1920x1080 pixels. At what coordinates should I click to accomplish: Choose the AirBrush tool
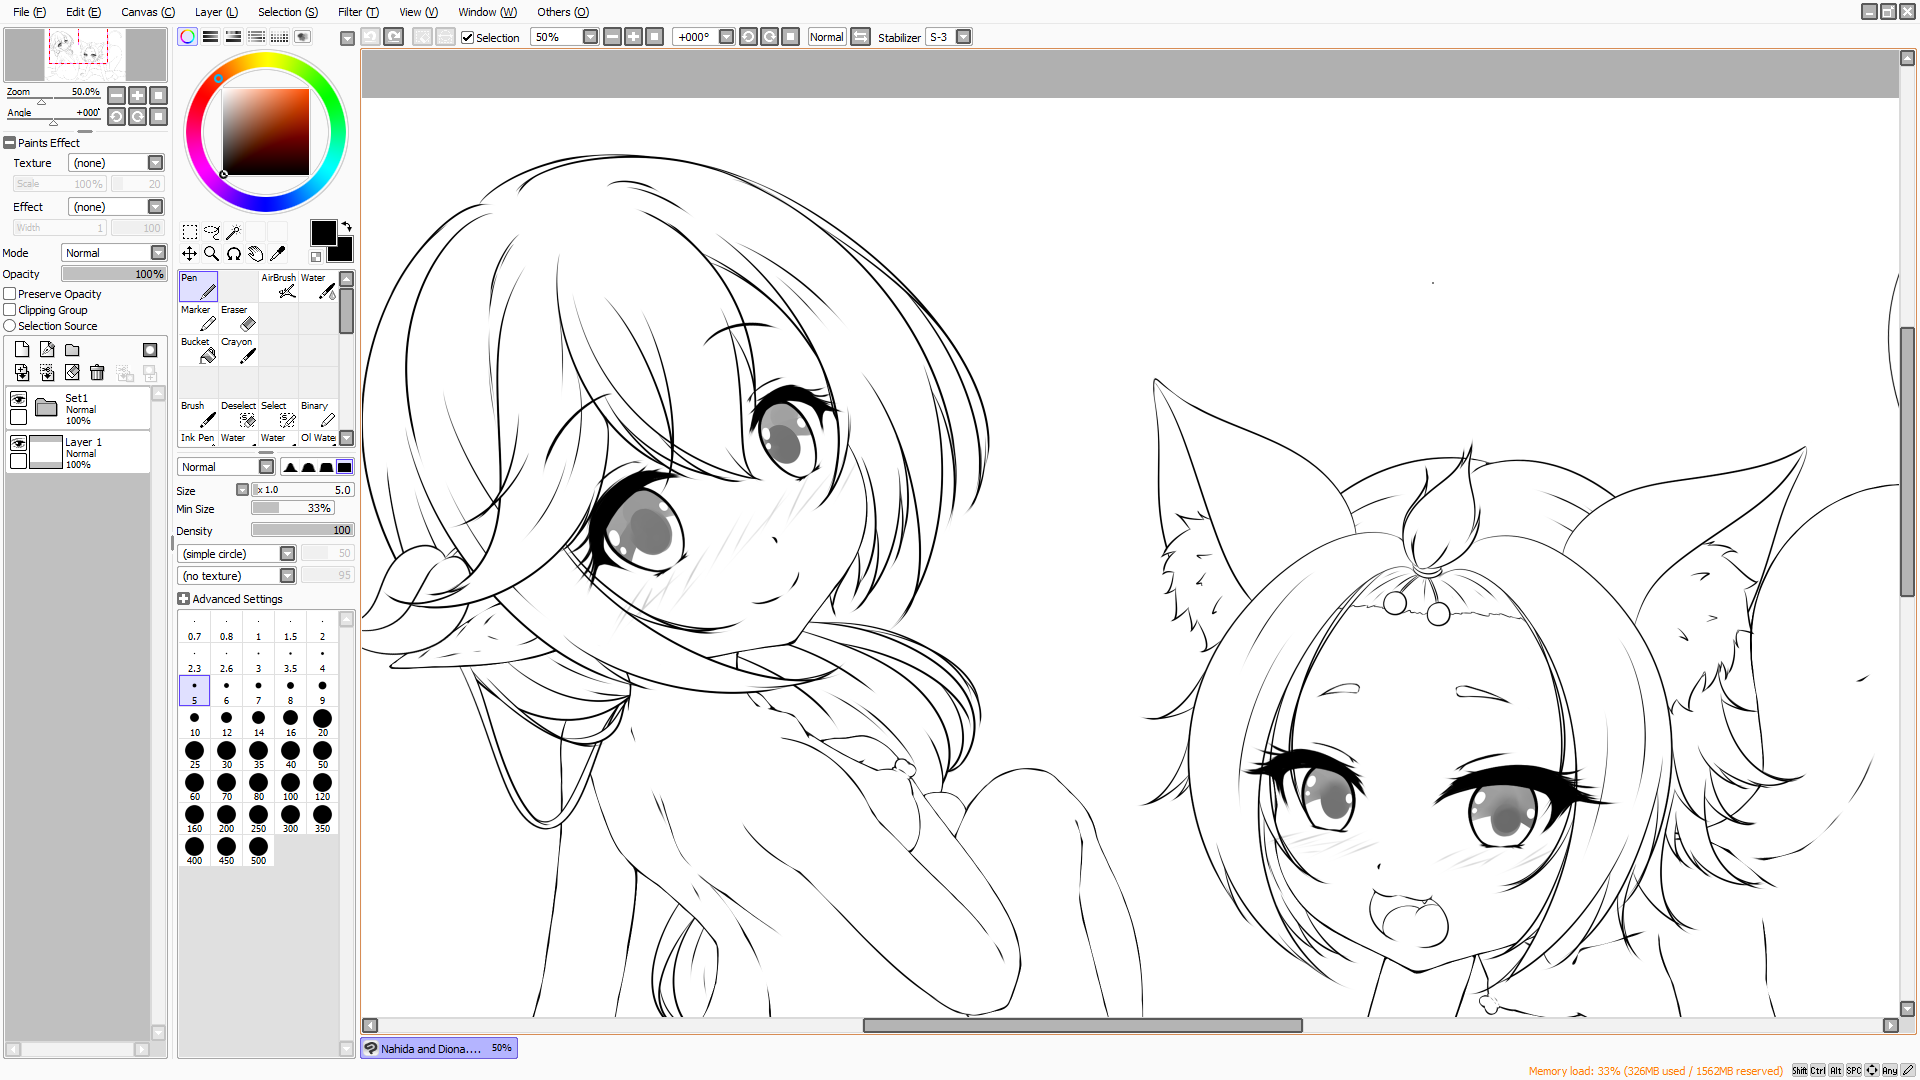(278, 286)
